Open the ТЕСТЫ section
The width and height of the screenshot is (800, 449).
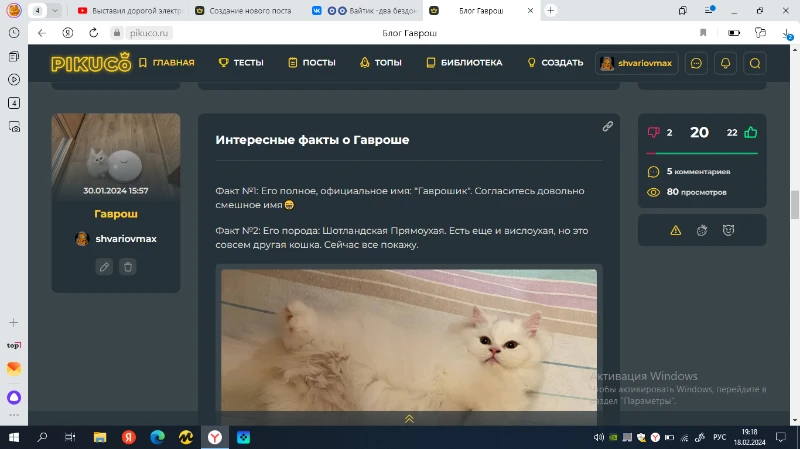[x=241, y=63]
